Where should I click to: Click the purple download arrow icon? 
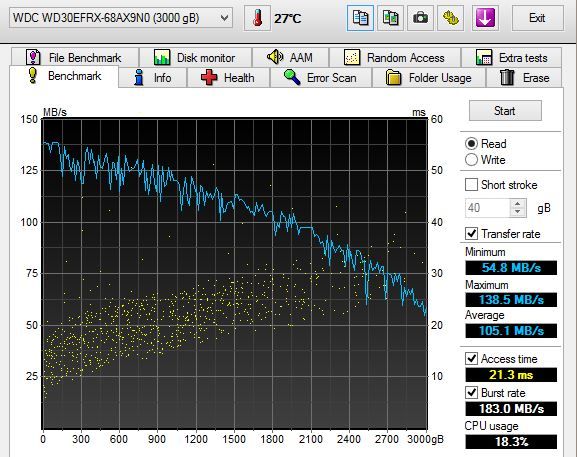(x=485, y=18)
